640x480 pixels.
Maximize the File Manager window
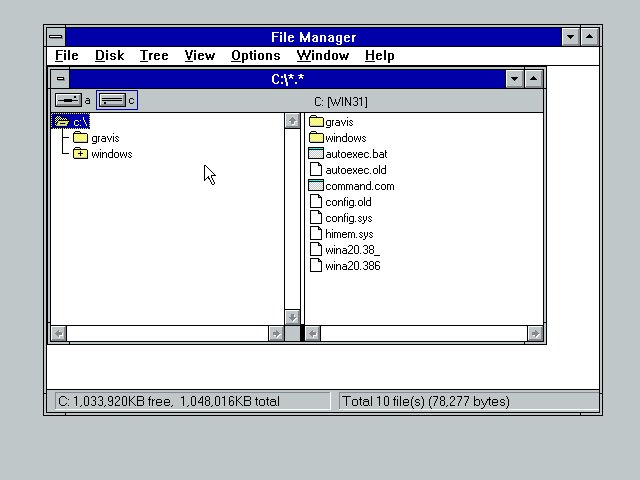click(589, 37)
